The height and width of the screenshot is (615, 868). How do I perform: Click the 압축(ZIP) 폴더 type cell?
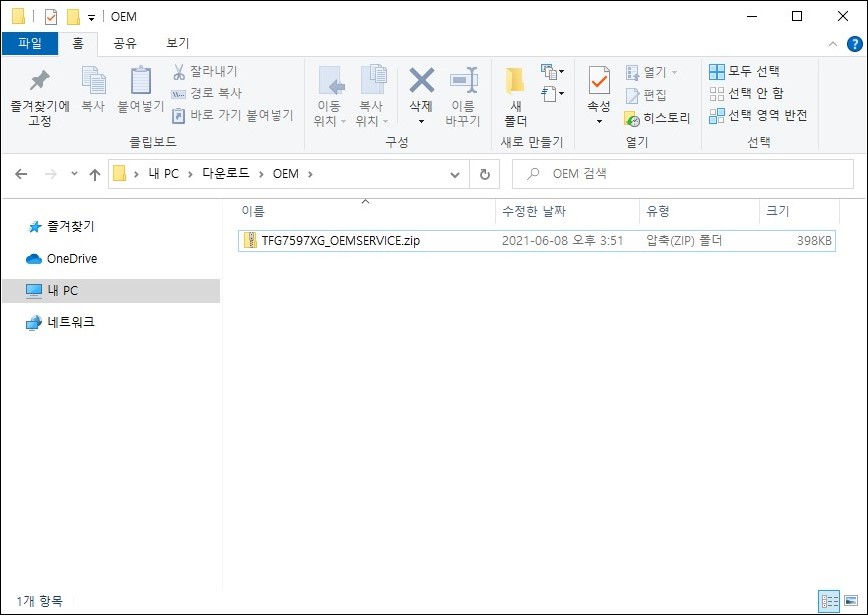tap(684, 241)
